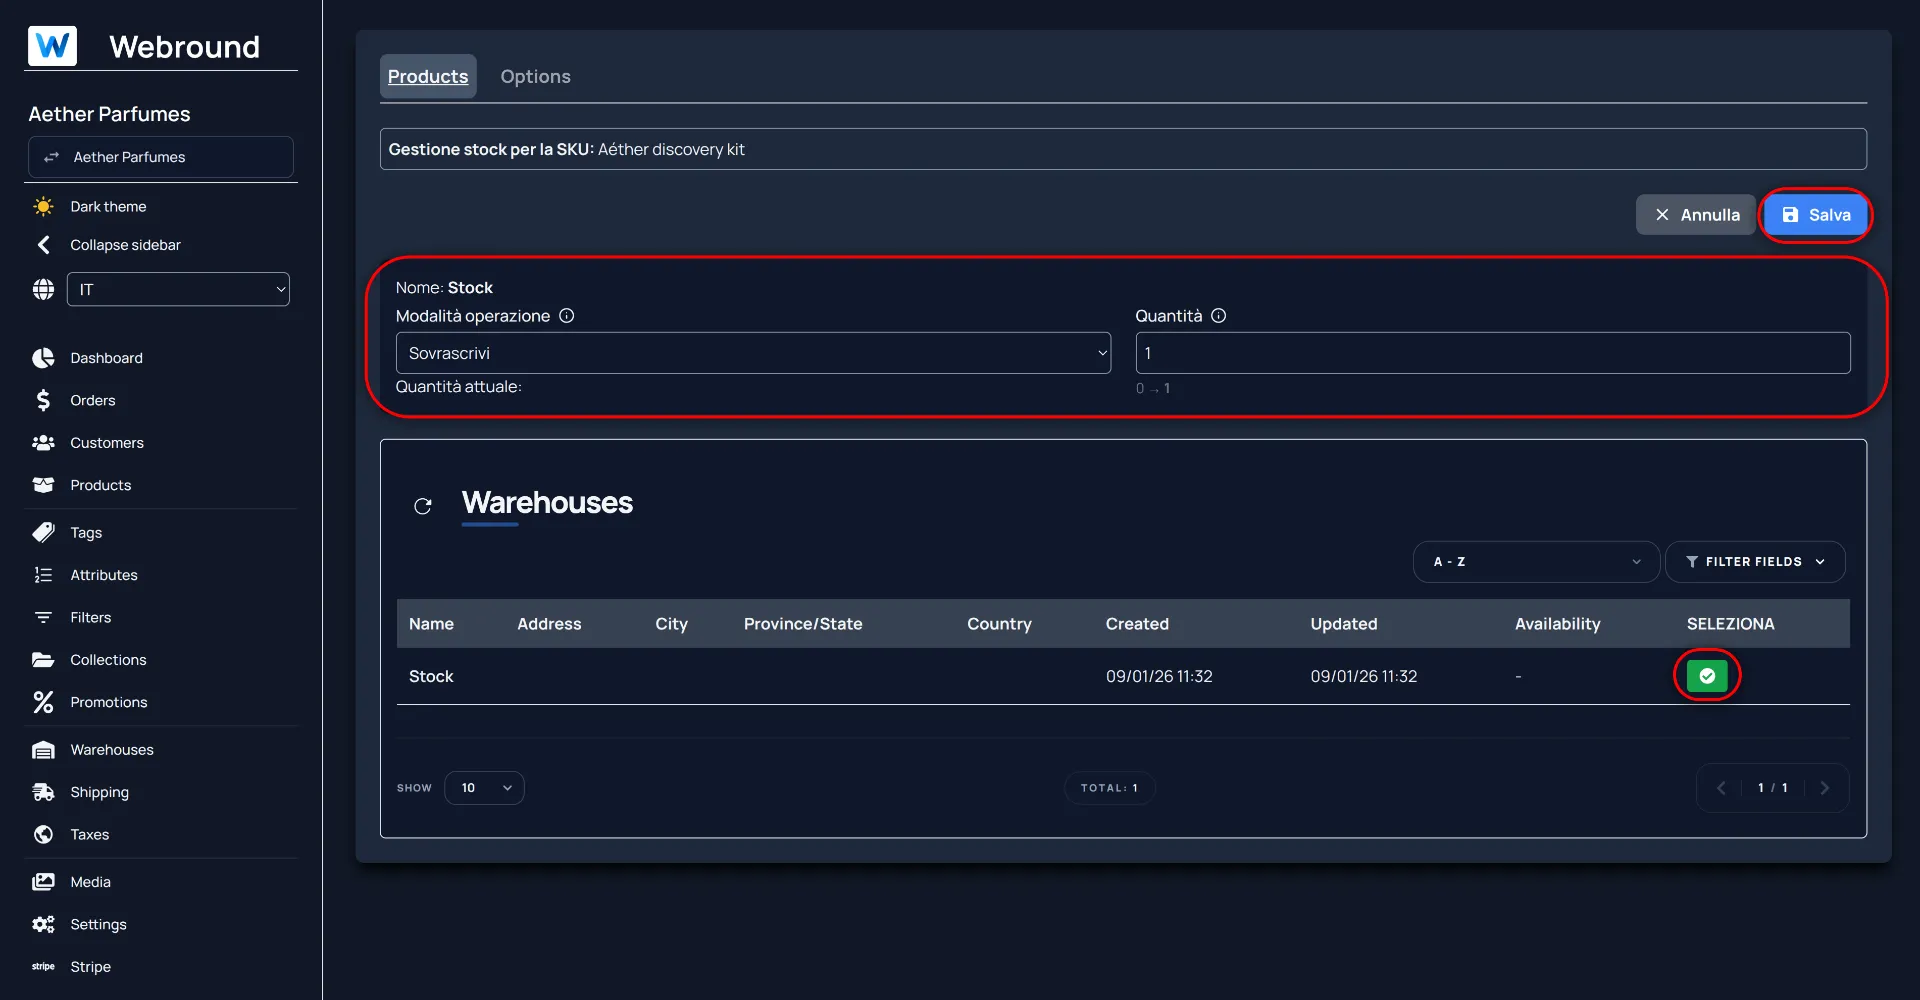
Task: Open Promotions in the sidebar
Action: click(x=108, y=702)
